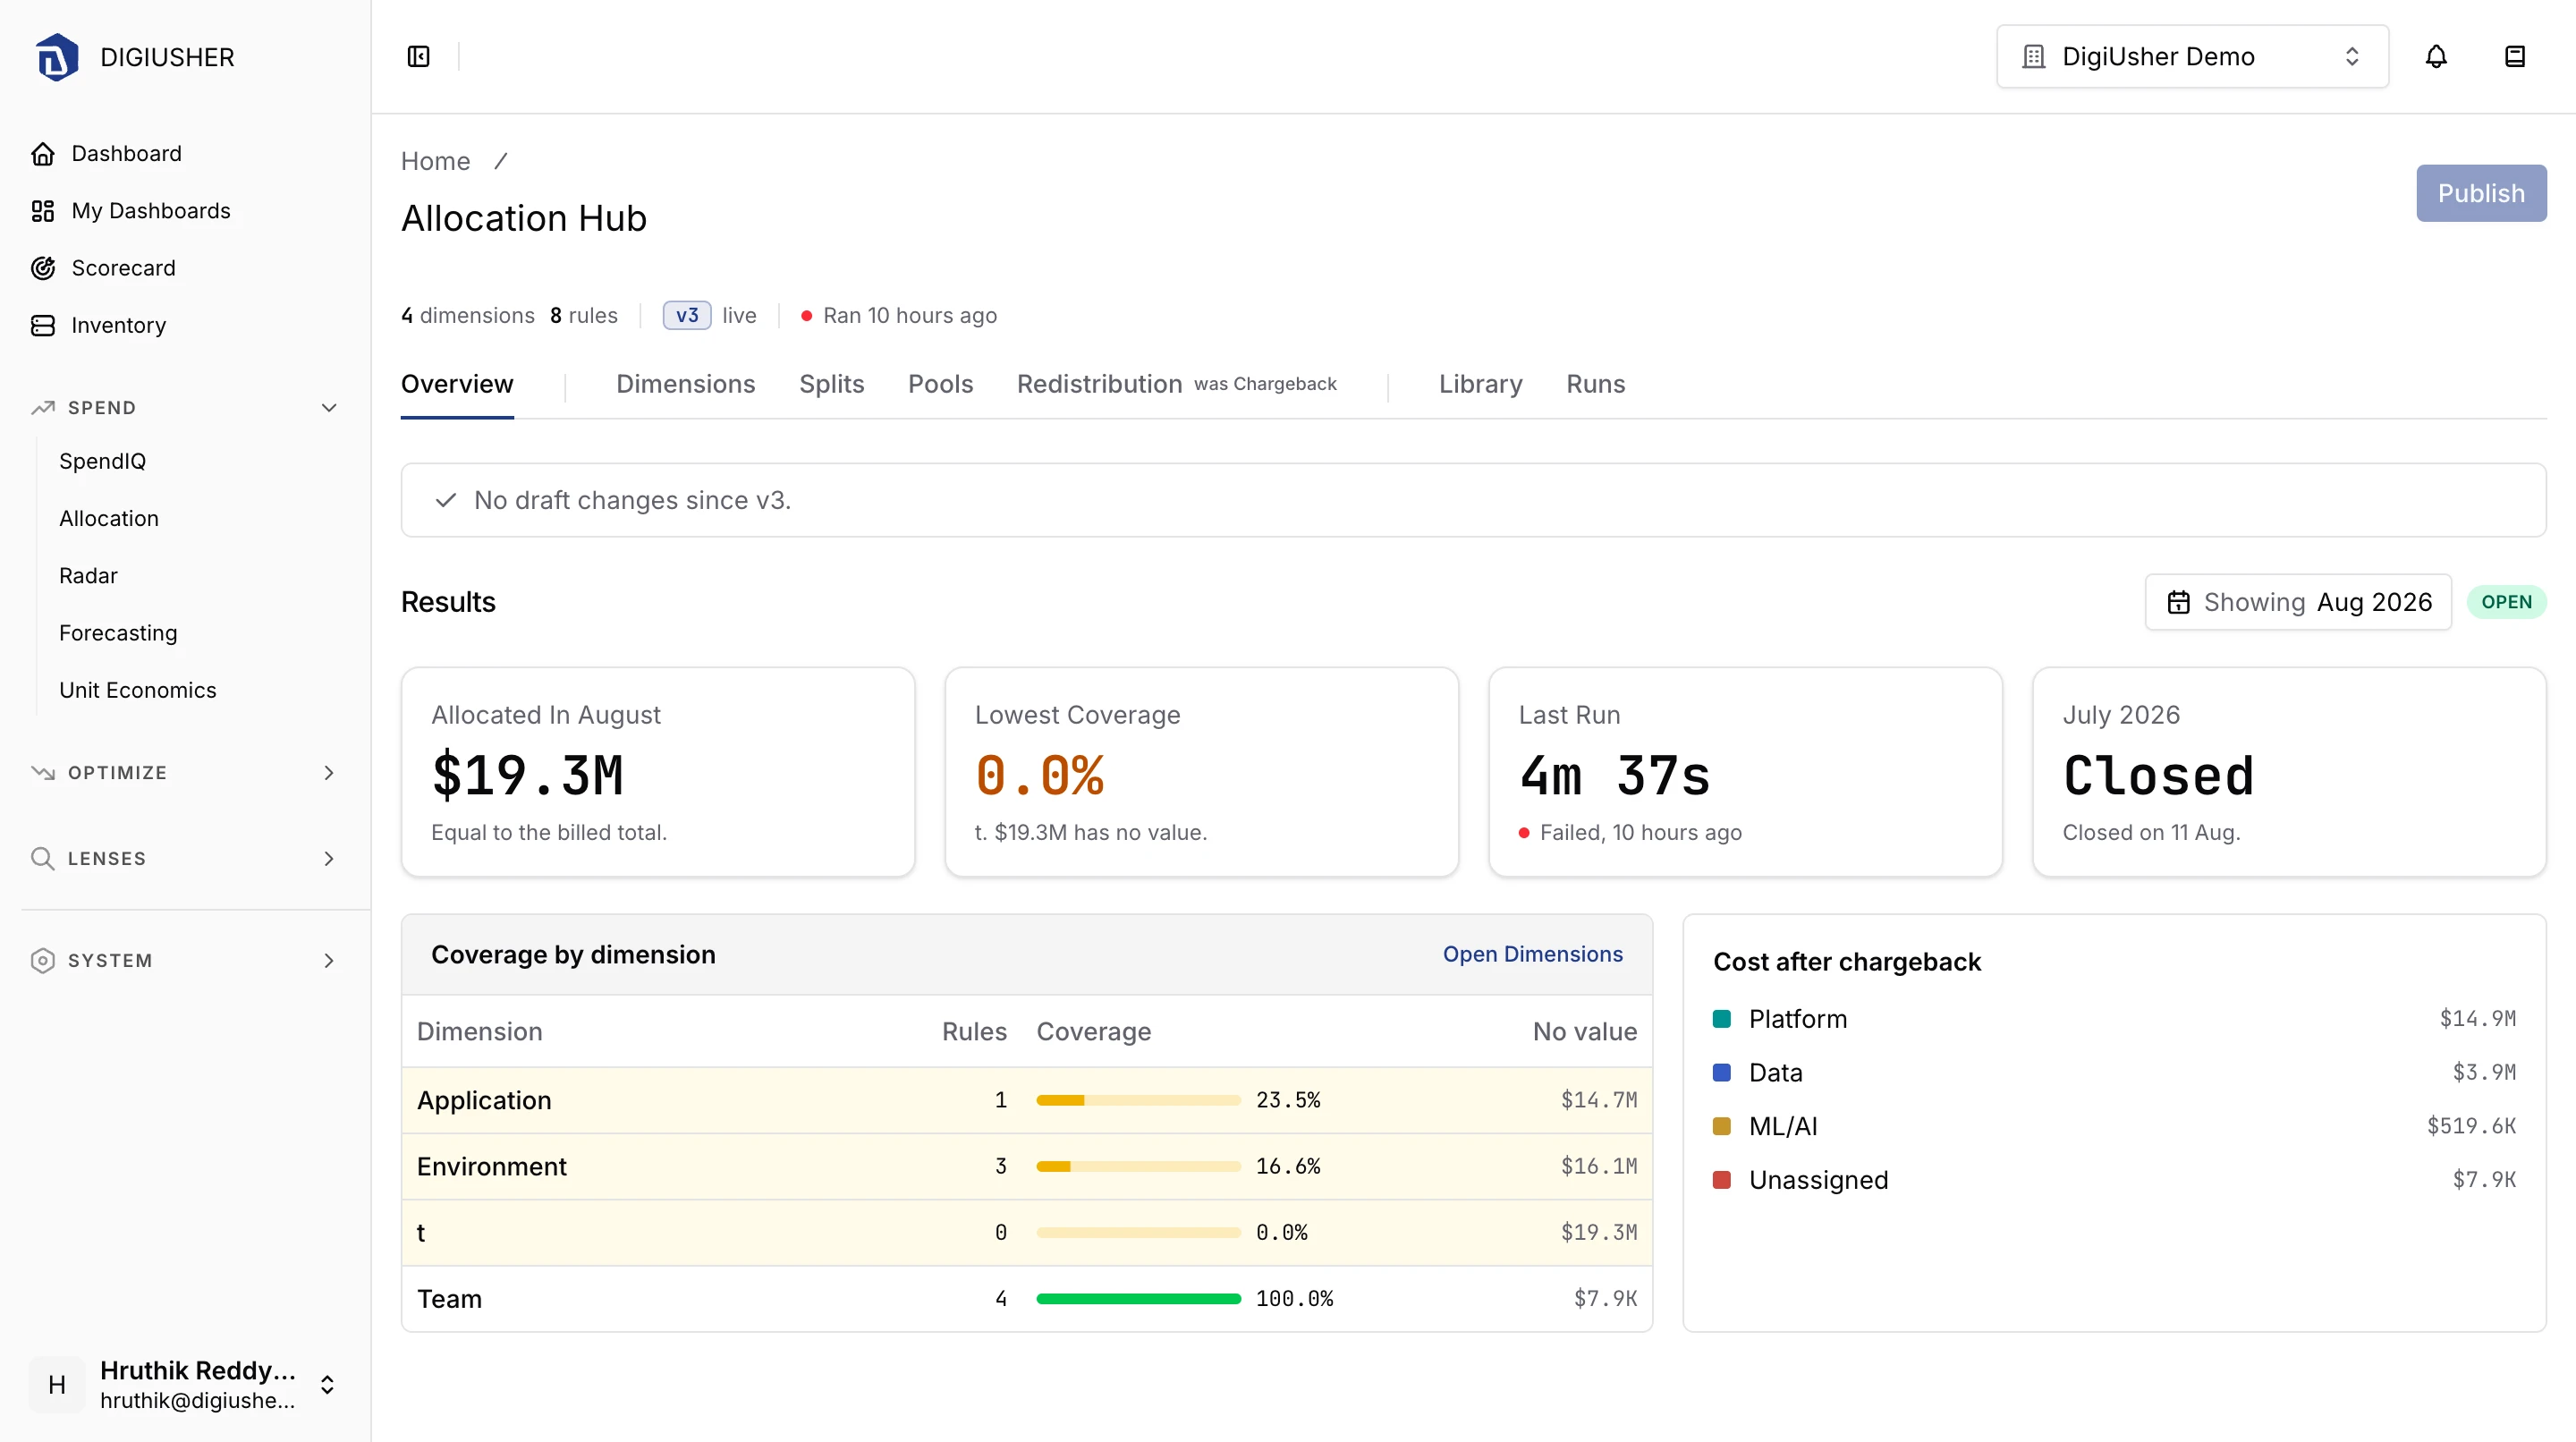Click the building icon in org selector
Image resolution: width=2576 pixels, height=1442 pixels.
pos(2034,57)
